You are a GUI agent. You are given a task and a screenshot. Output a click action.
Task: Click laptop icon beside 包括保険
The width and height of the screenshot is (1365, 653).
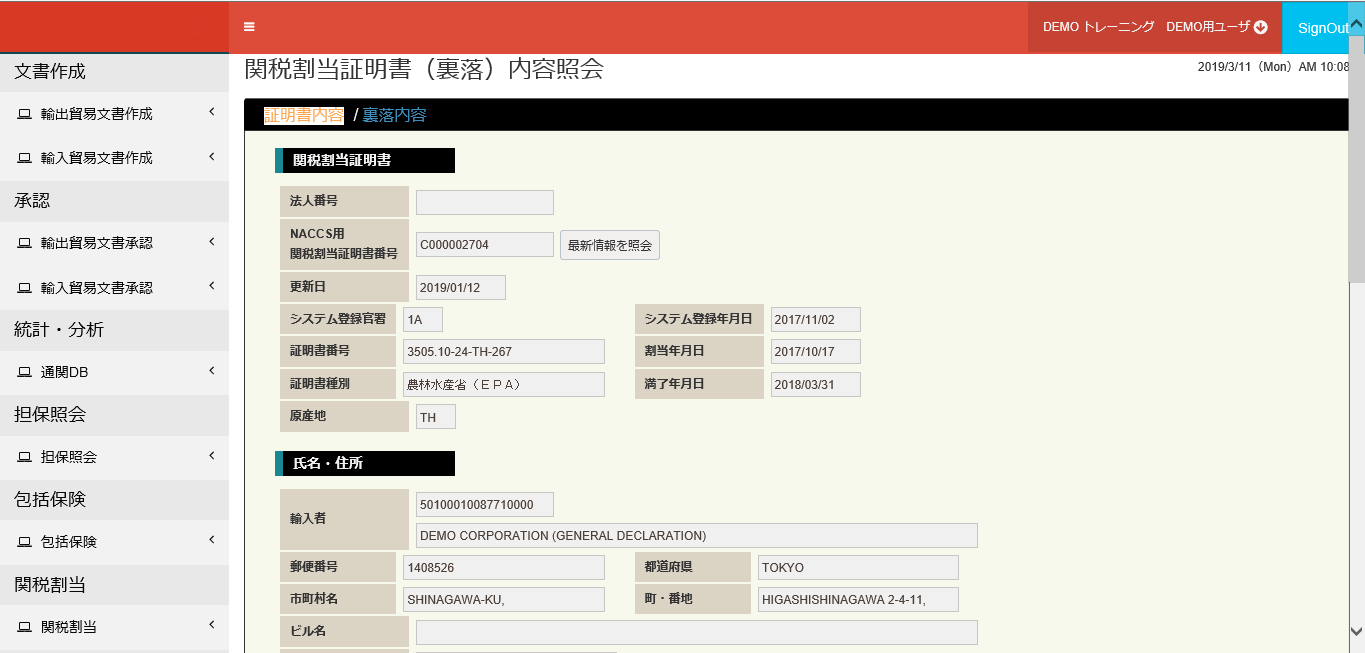coord(24,542)
